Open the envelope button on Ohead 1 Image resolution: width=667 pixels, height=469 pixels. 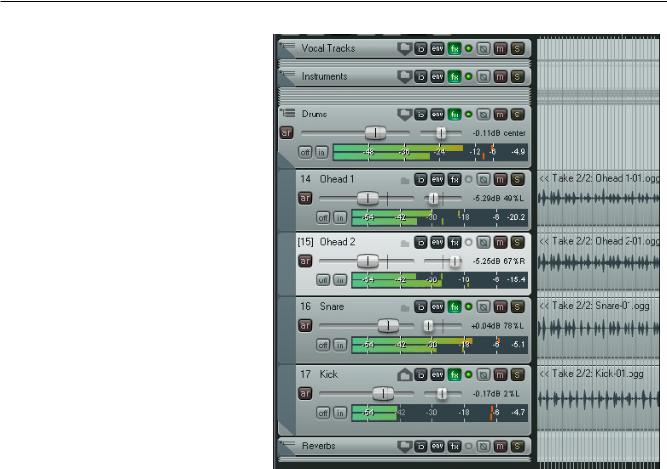(437, 179)
